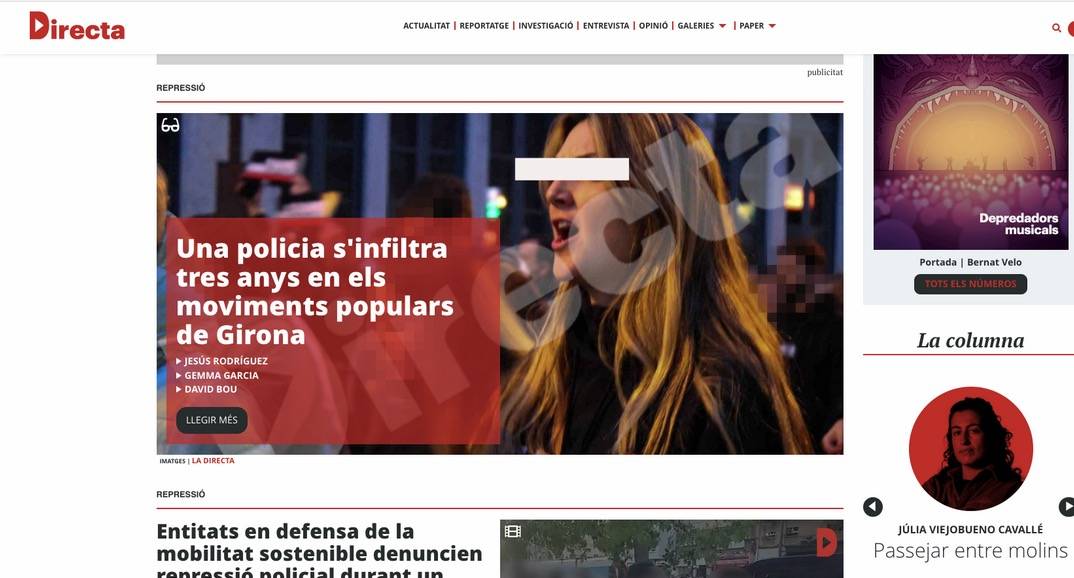Viewport: 1074px width, 578px height.
Task: Open the Júlia Viejobueno Cavallé author name
Action: pos(970,529)
